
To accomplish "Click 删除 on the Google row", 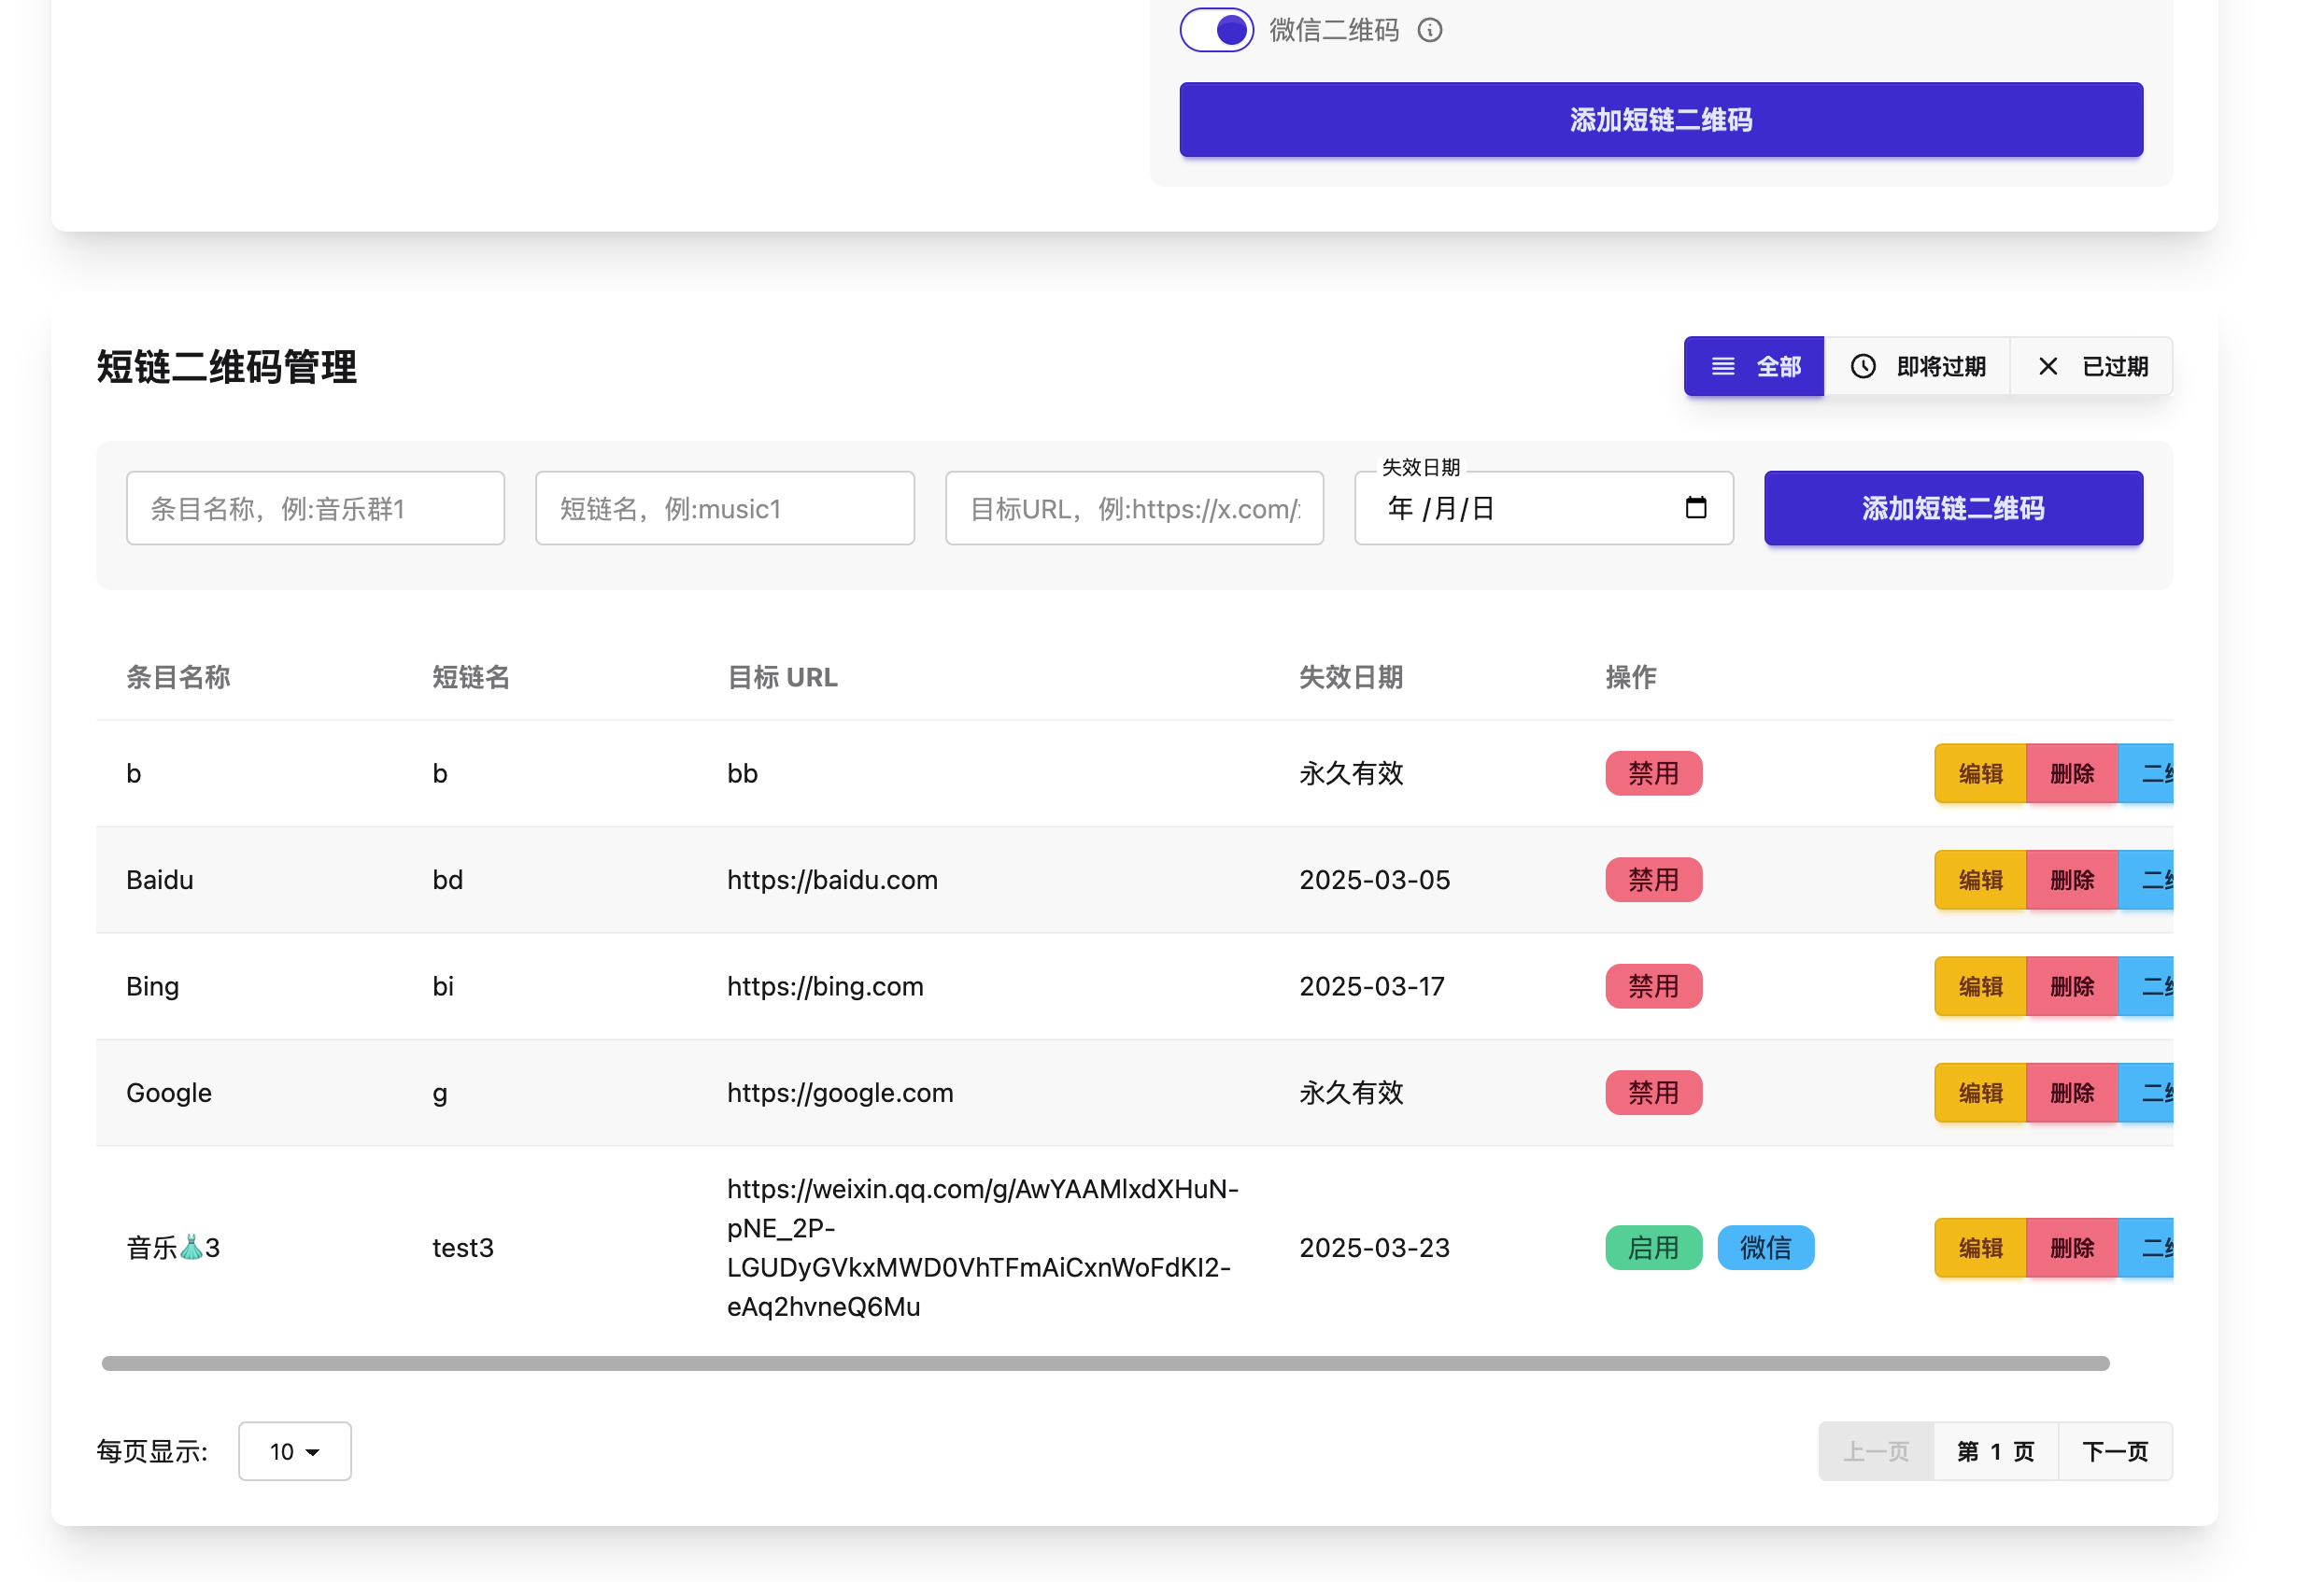I will (x=2070, y=1092).
